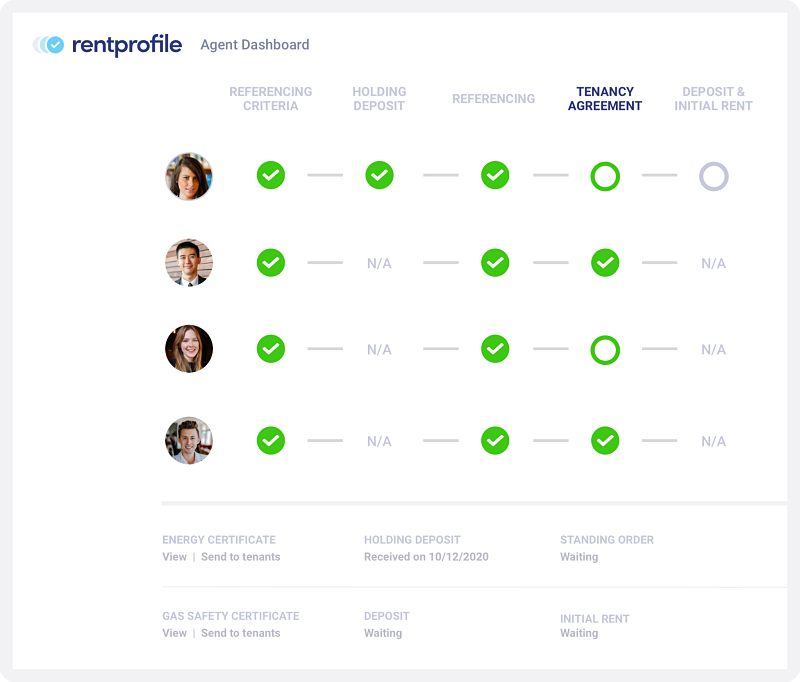Click fourth tenant's Referencing Criteria checkmark
The width and height of the screenshot is (800, 682).
(270, 440)
